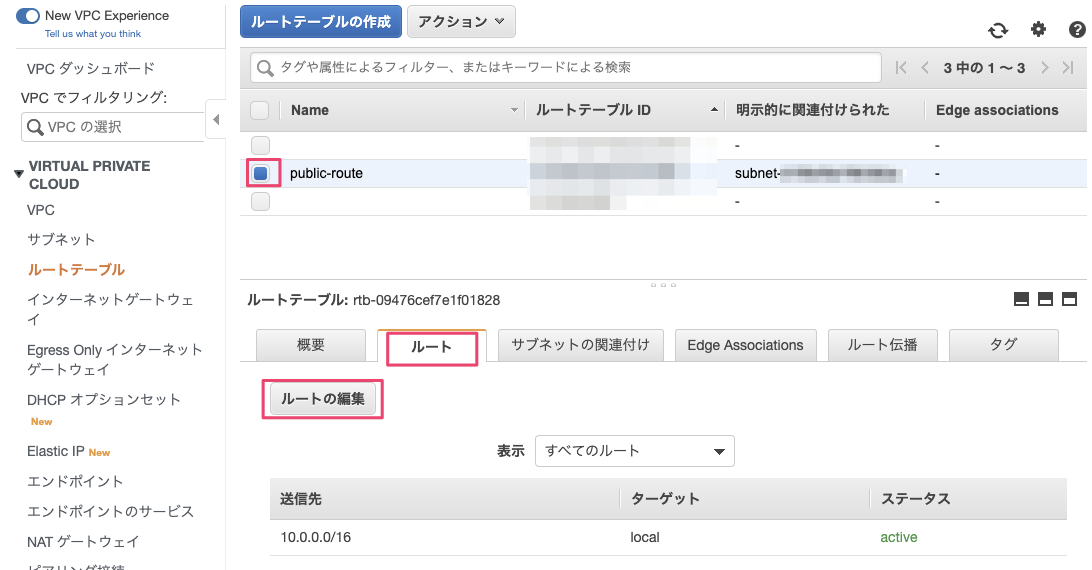Toggle the New VPC Experience switch
Screen dimensions: 1092x570
[28, 16]
